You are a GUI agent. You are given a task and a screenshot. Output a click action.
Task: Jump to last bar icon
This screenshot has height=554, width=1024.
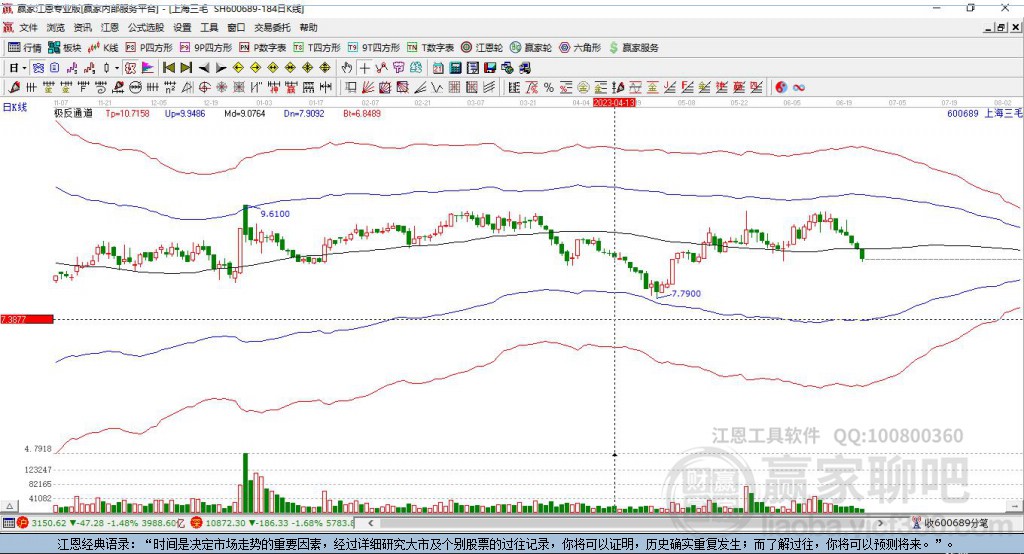(186, 68)
